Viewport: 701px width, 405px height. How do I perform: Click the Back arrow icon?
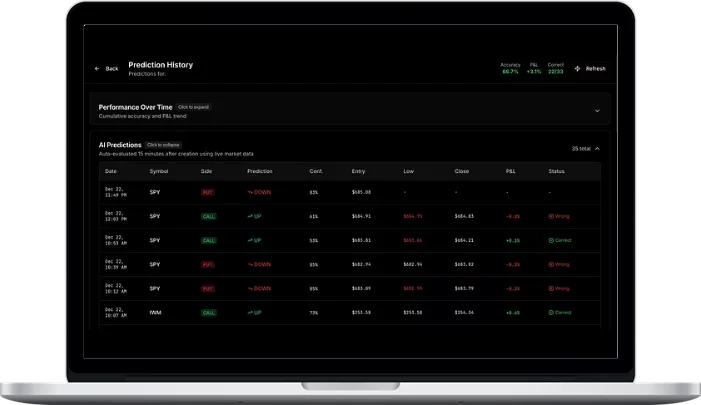click(x=97, y=69)
